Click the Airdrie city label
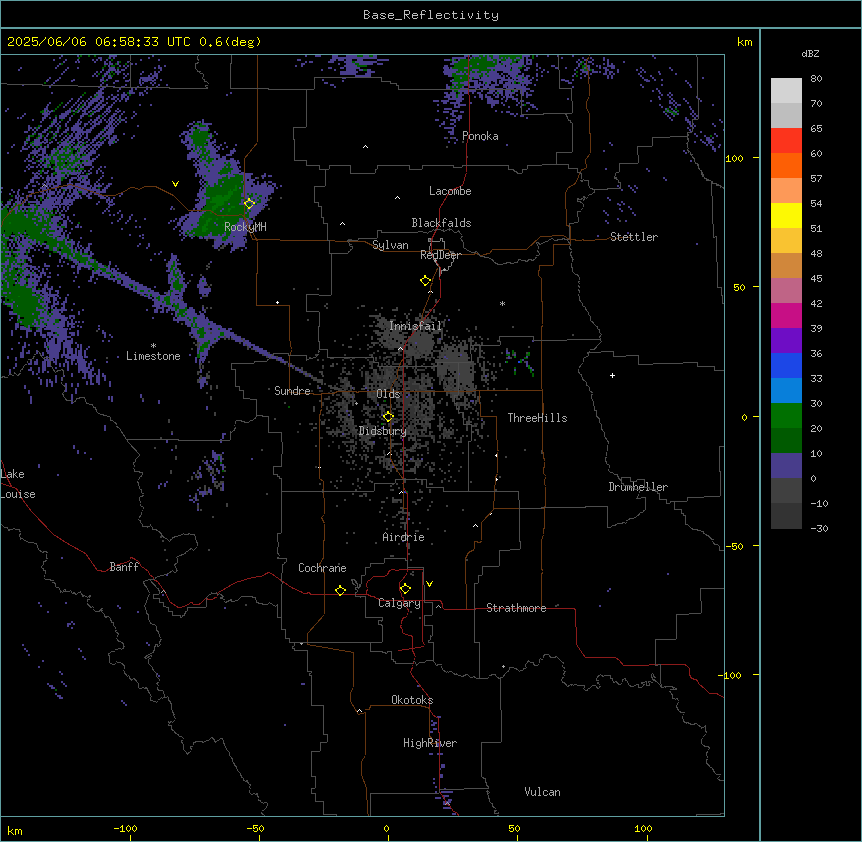Screen dimensions: 862x842 click(x=404, y=537)
